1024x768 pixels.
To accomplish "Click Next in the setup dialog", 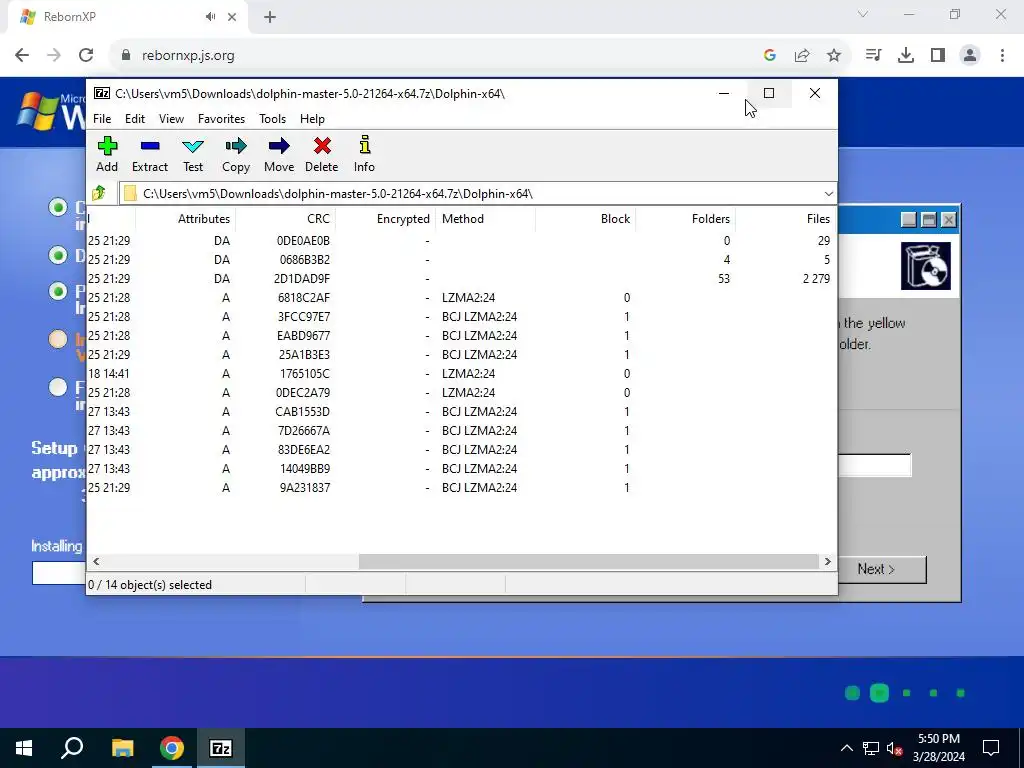I will tap(882, 569).
